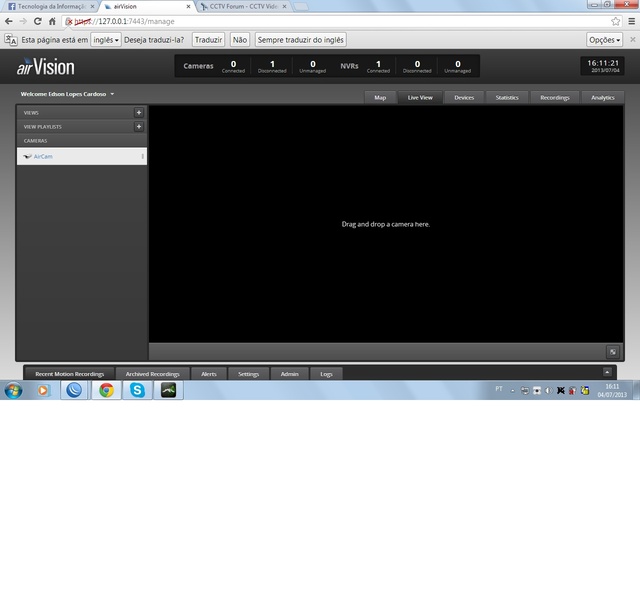Add a new playlist with the VIEW PLAYLISTS plus icon
Screen dimensions: 640x600
click(139, 127)
